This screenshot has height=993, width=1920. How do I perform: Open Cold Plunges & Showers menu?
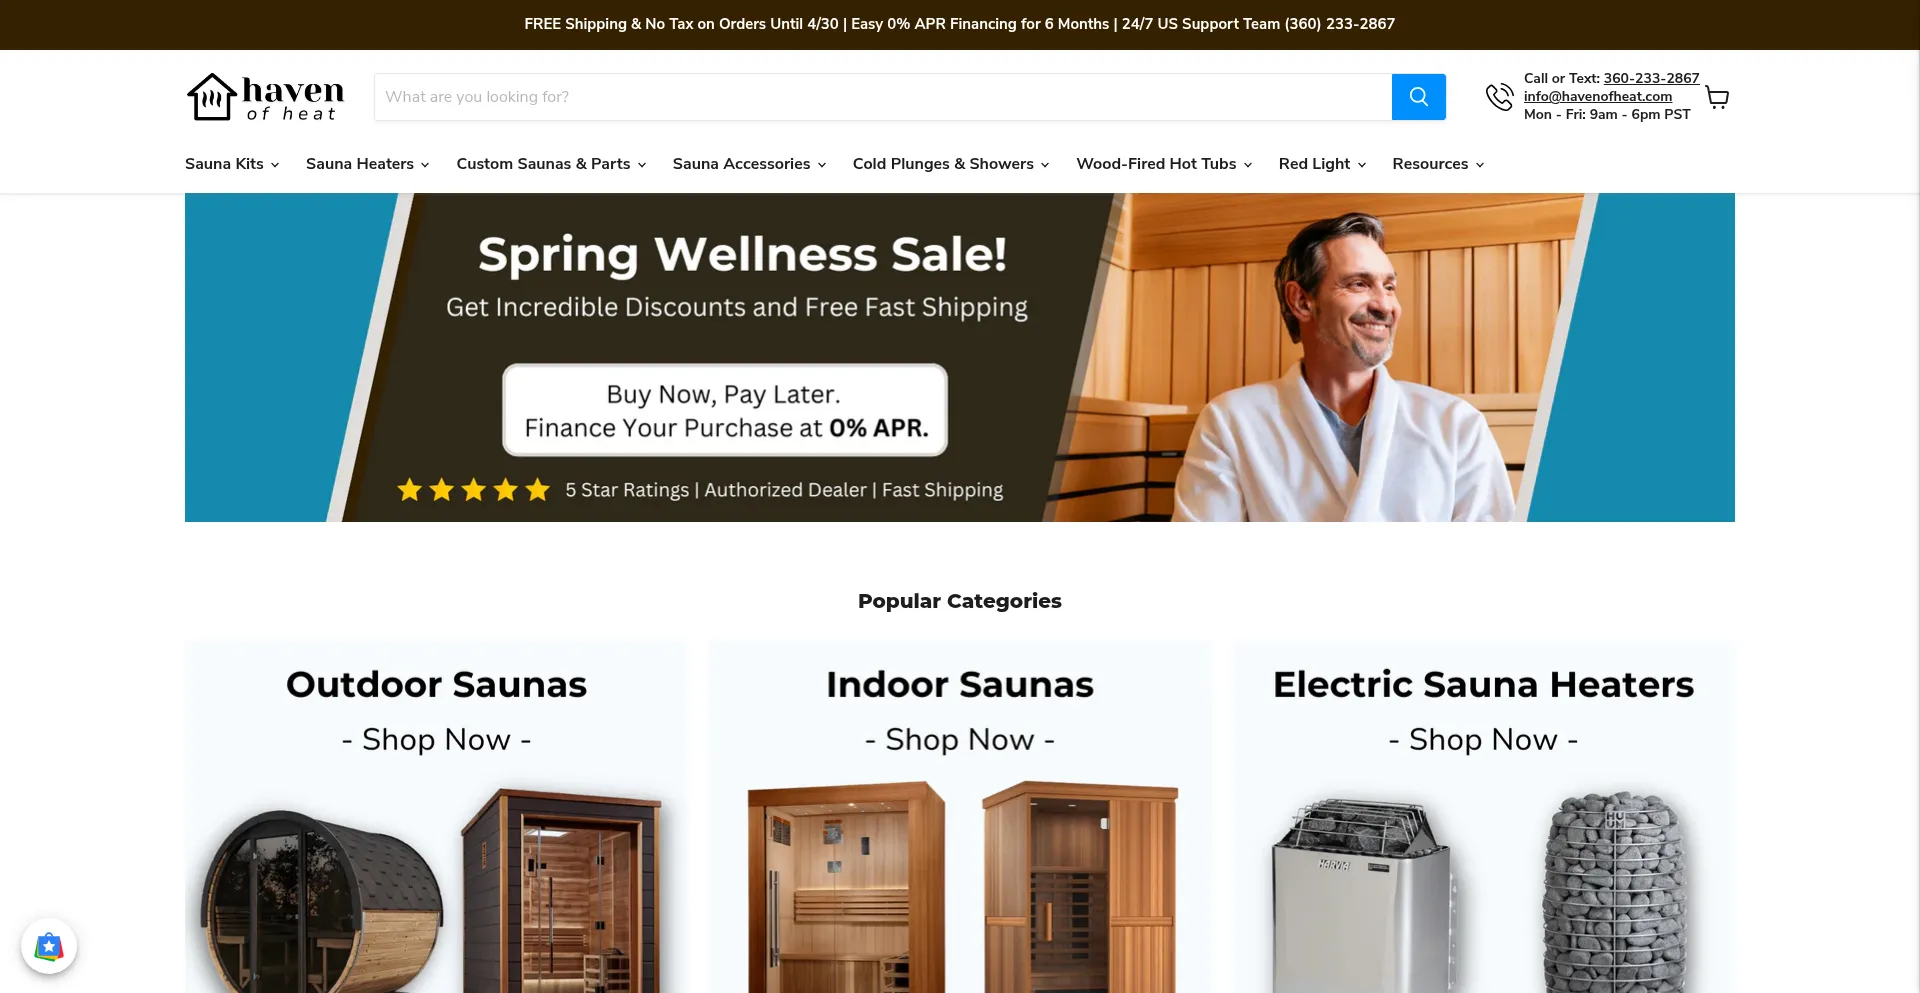tap(951, 164)
